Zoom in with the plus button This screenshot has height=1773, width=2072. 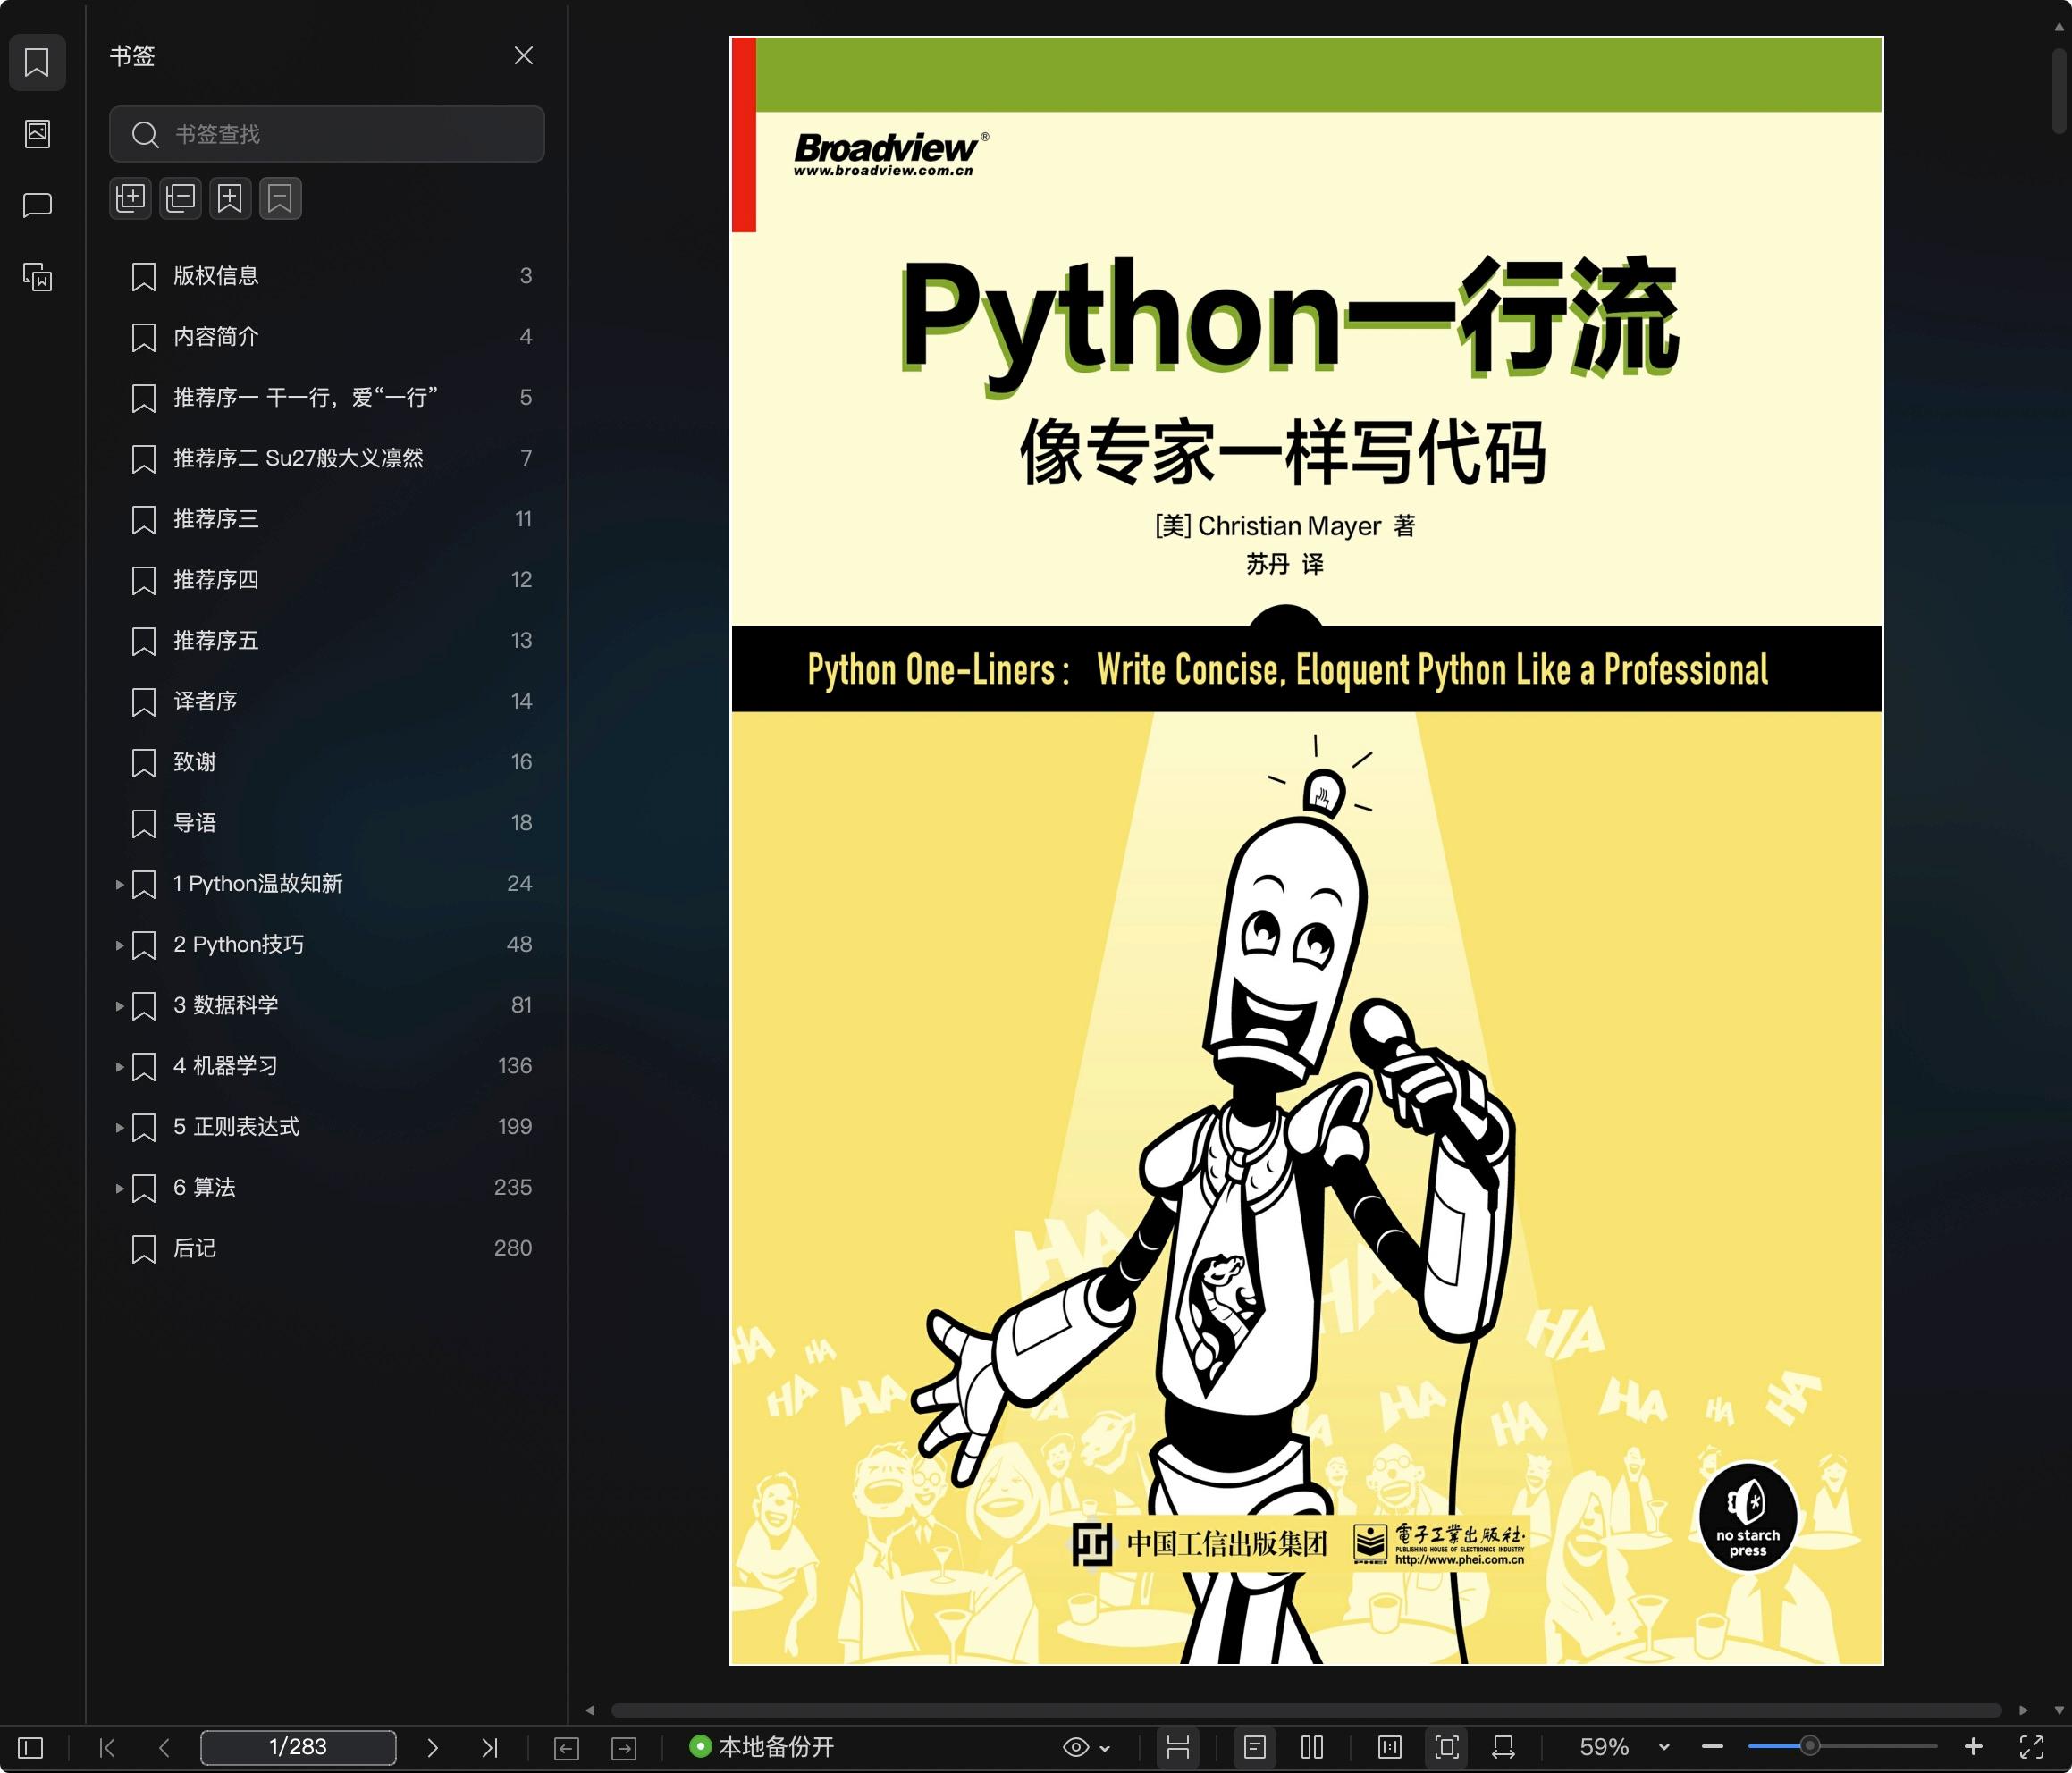tap(1973, 1747)
